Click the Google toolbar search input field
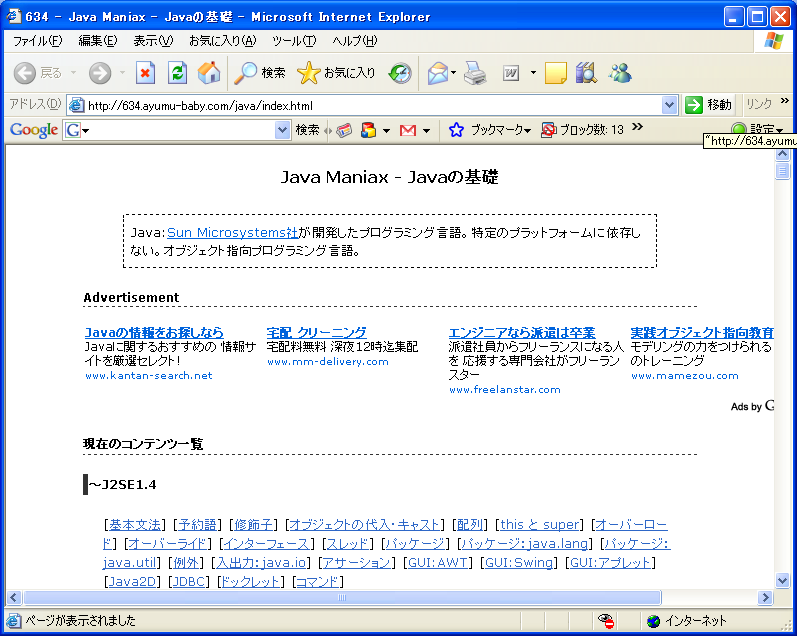The height and width of the screenshot is (636, 797). tap(182, 130)
